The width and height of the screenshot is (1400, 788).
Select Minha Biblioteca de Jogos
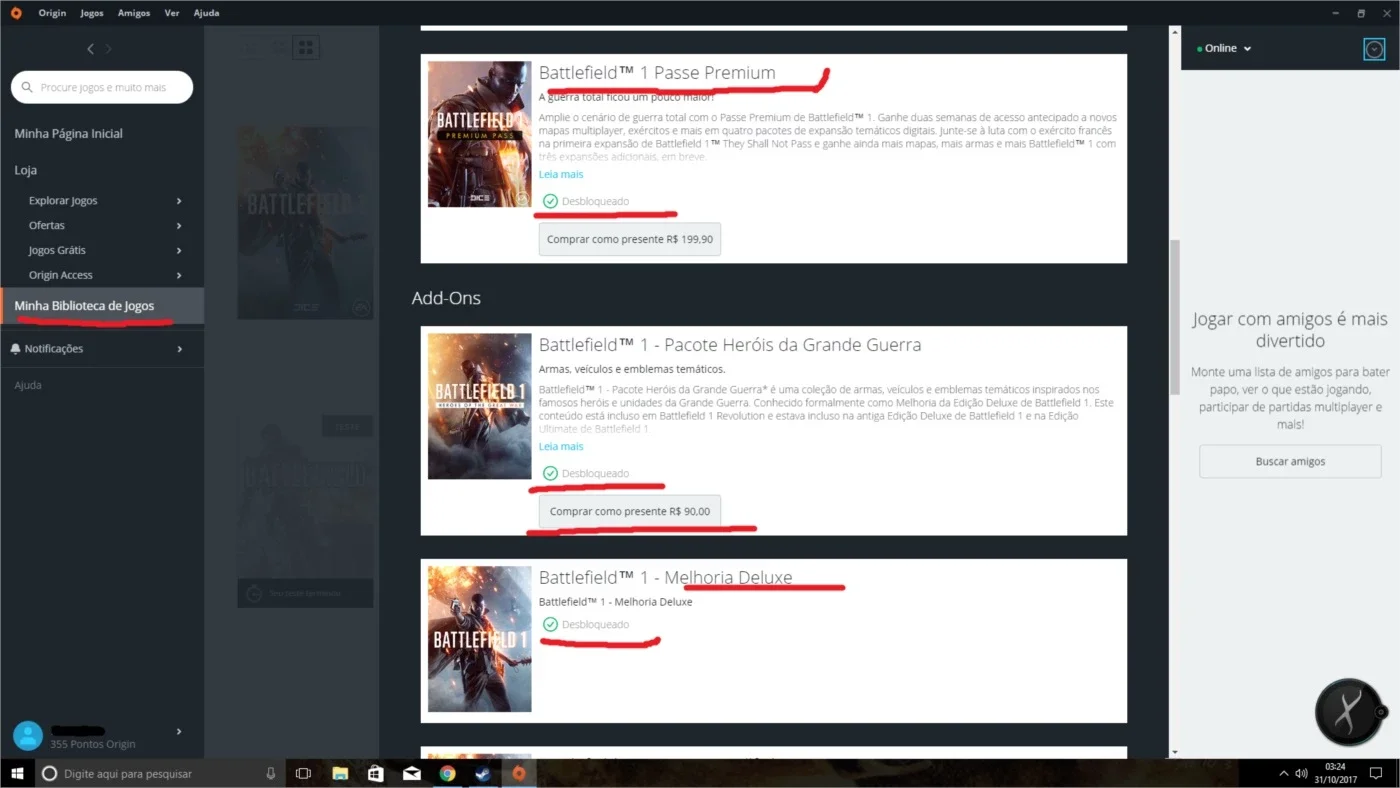click(x=102, y=306)
